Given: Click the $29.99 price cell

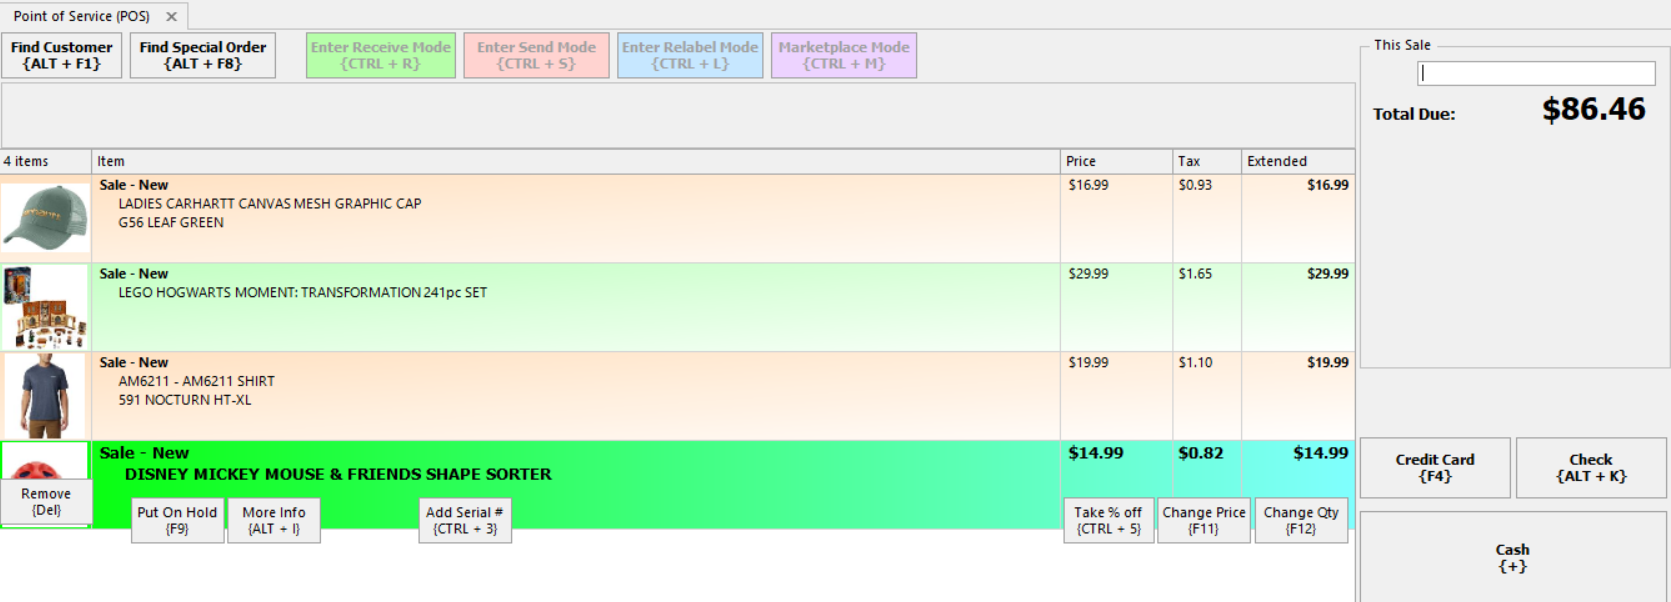Looking at the screenshot, I should [1088, 274].
